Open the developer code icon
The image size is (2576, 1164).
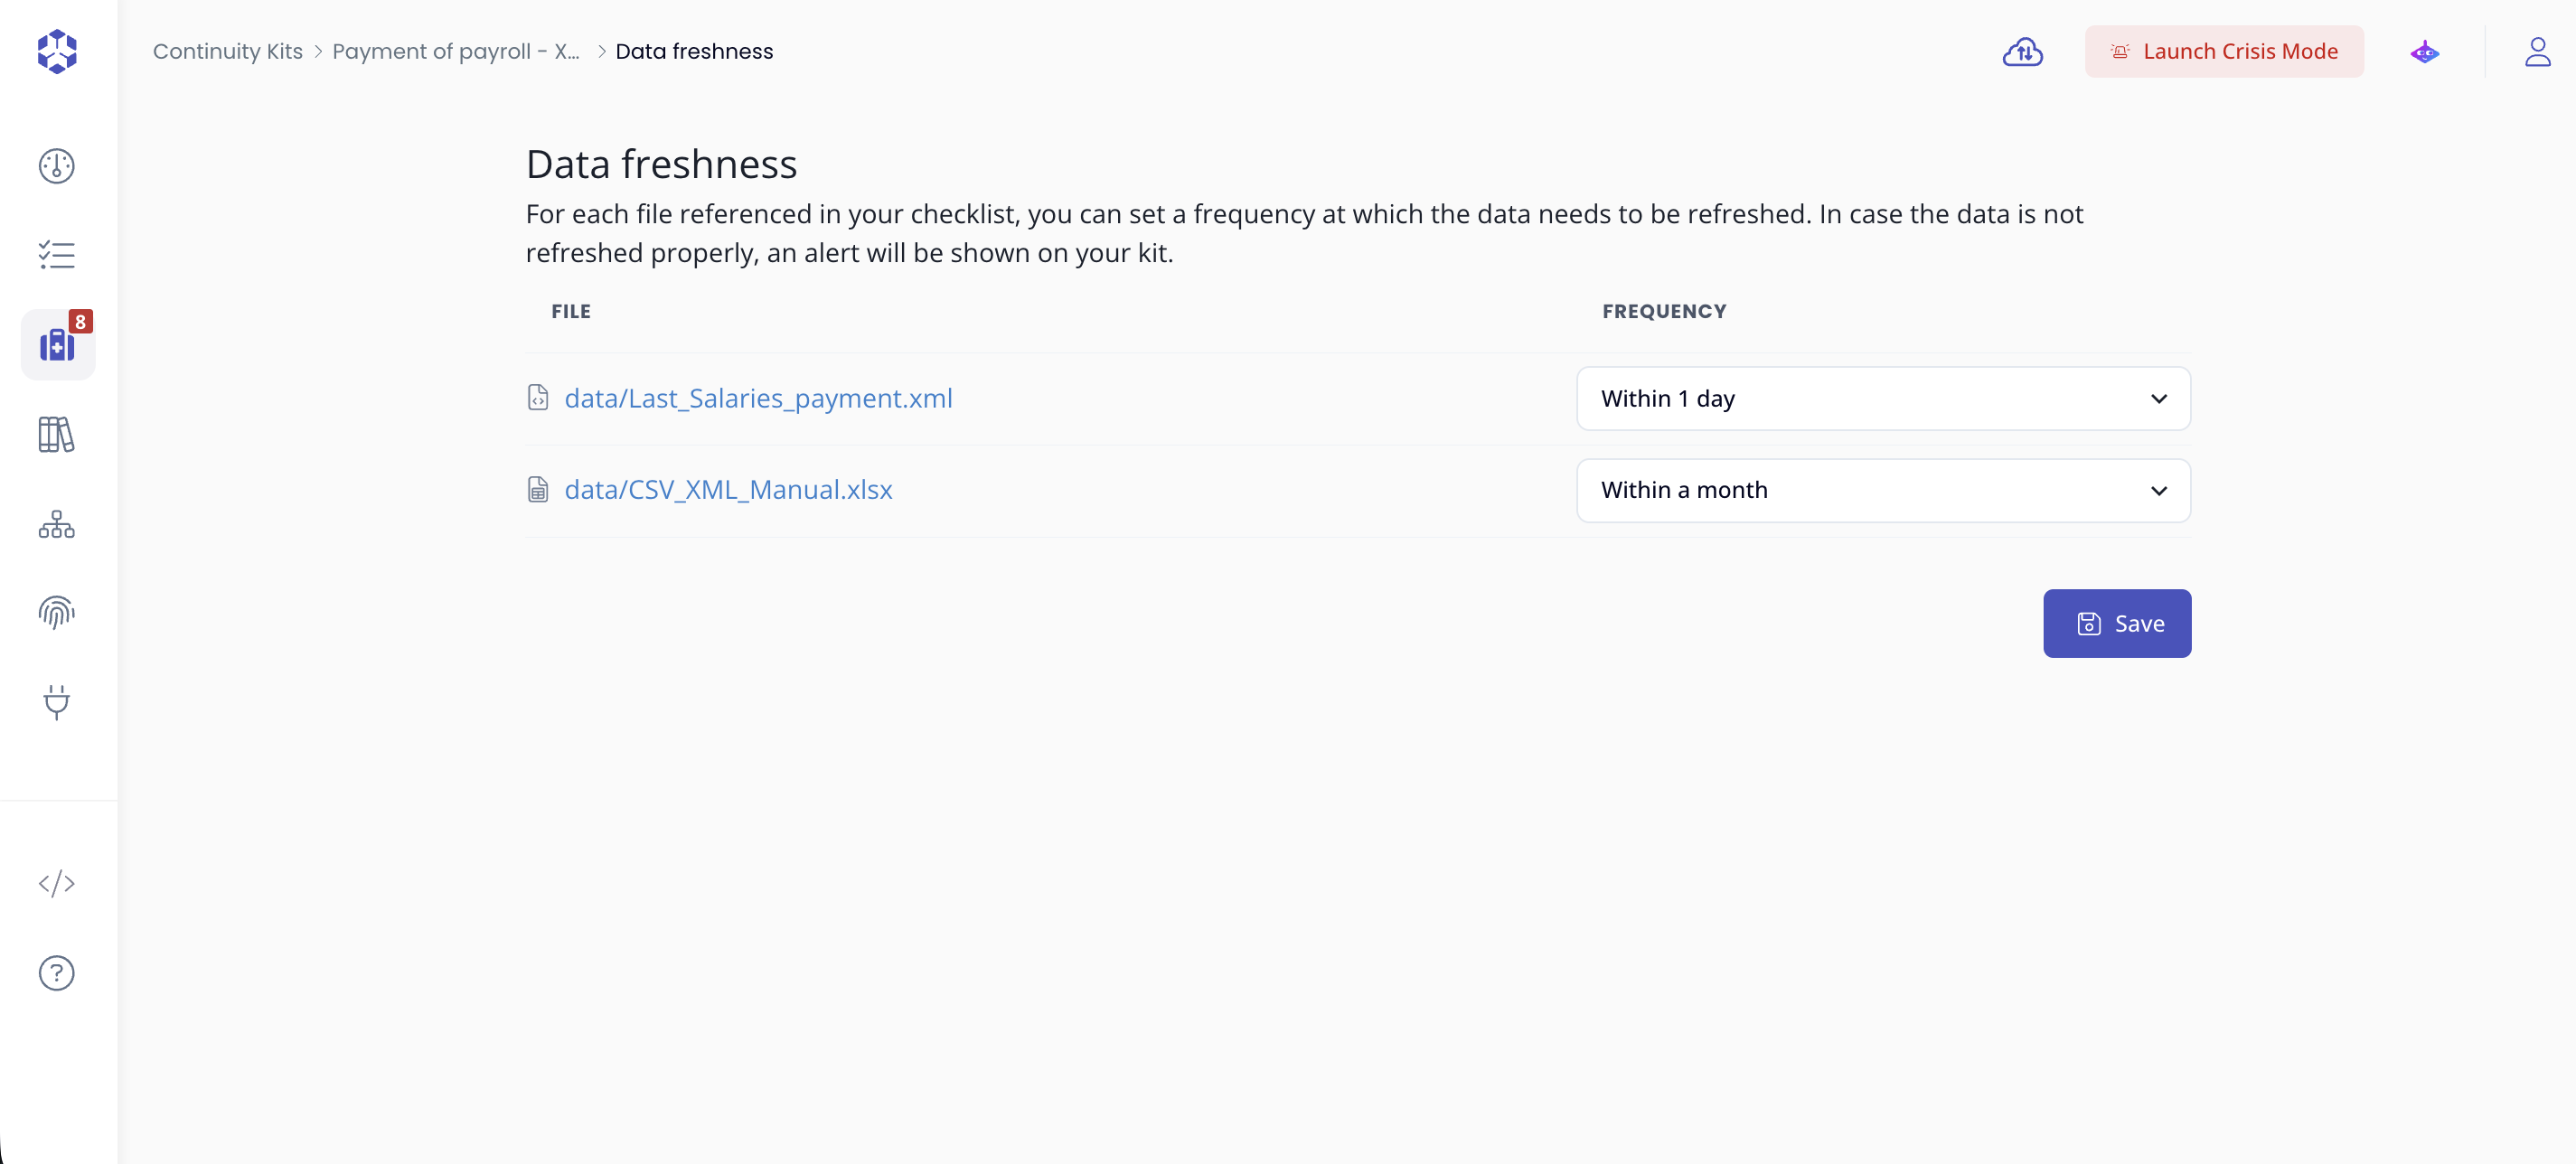tap(56, 883)
